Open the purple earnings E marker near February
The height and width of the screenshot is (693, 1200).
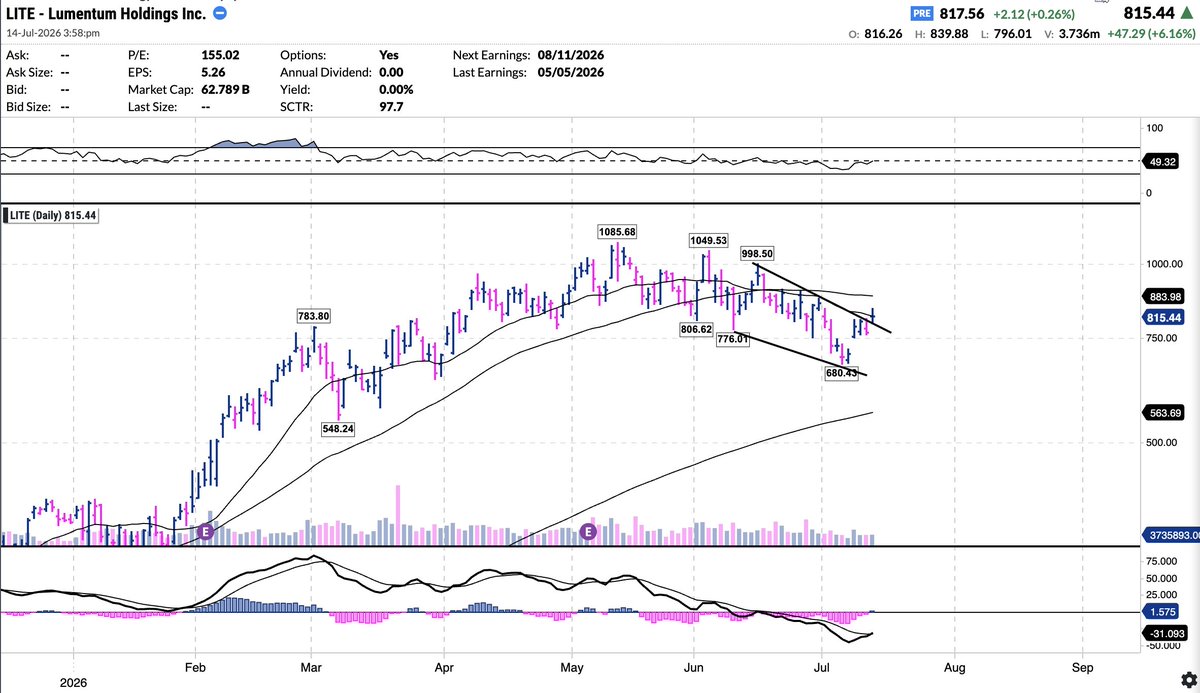(207, 531)
